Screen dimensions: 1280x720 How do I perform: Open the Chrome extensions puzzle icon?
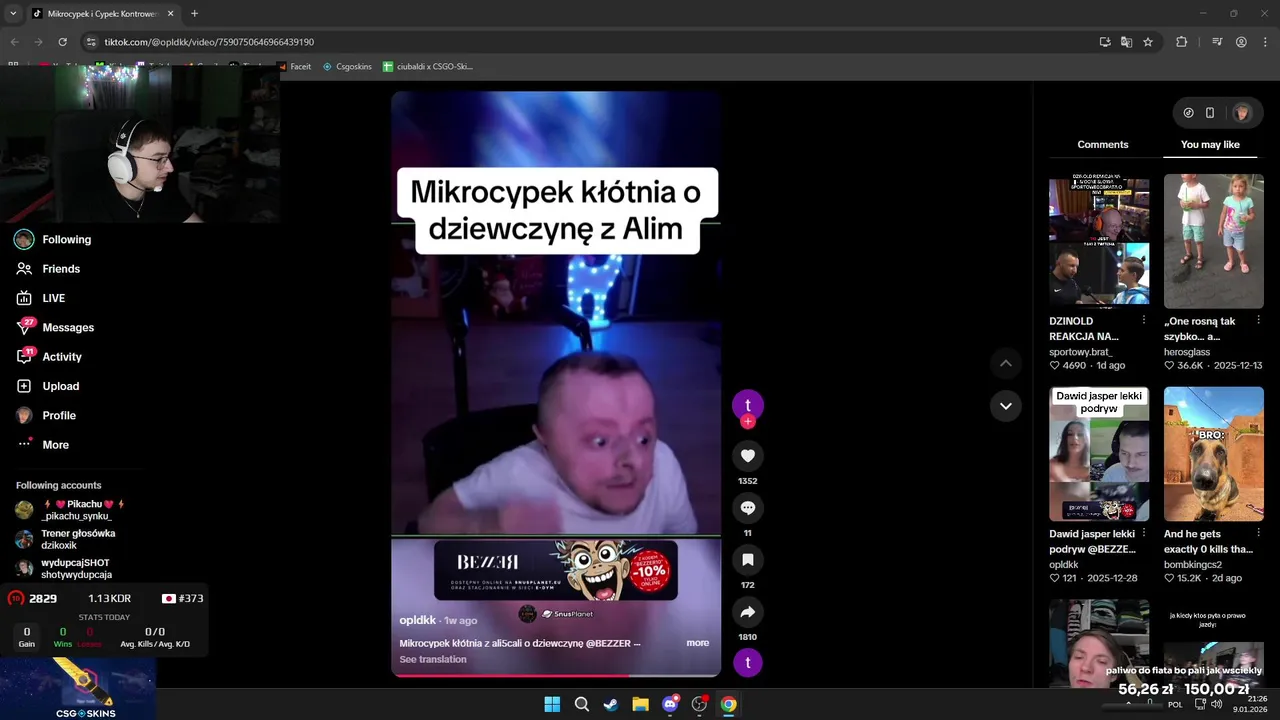click(1182, 42)
